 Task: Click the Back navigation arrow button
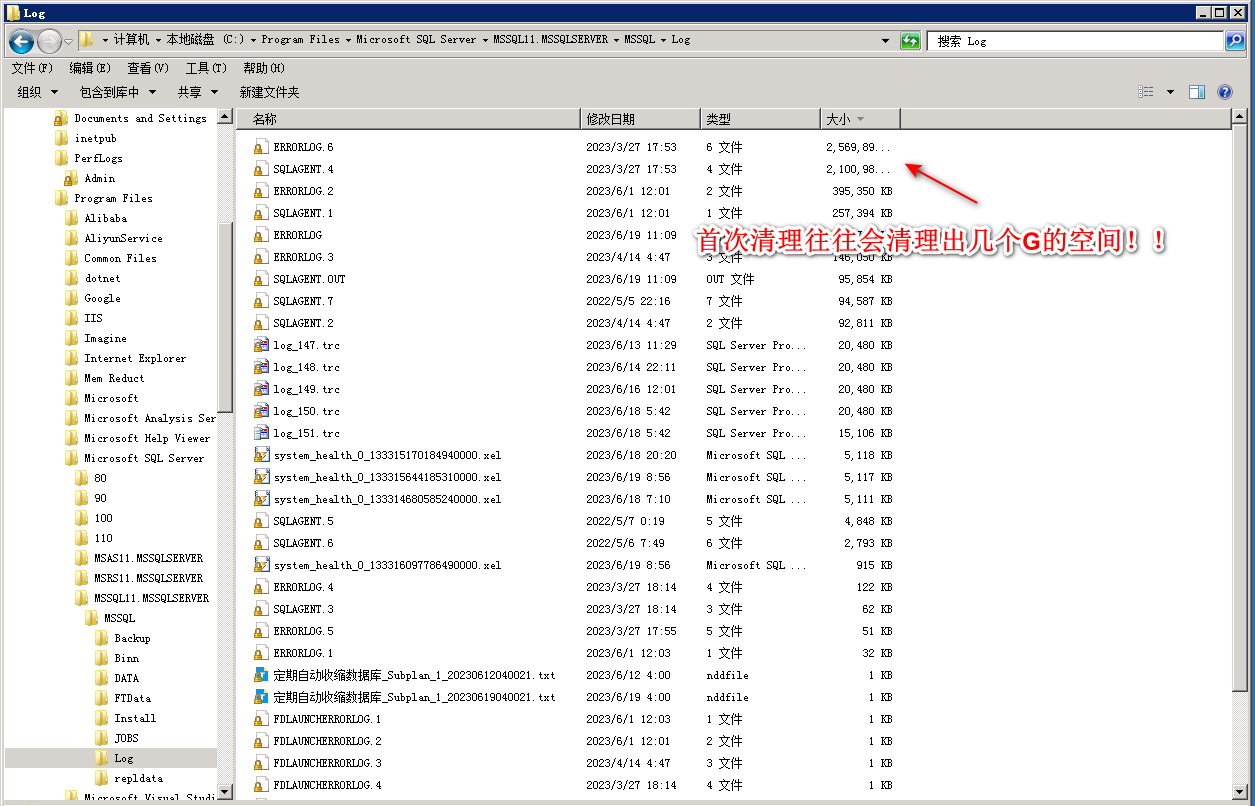22,41
